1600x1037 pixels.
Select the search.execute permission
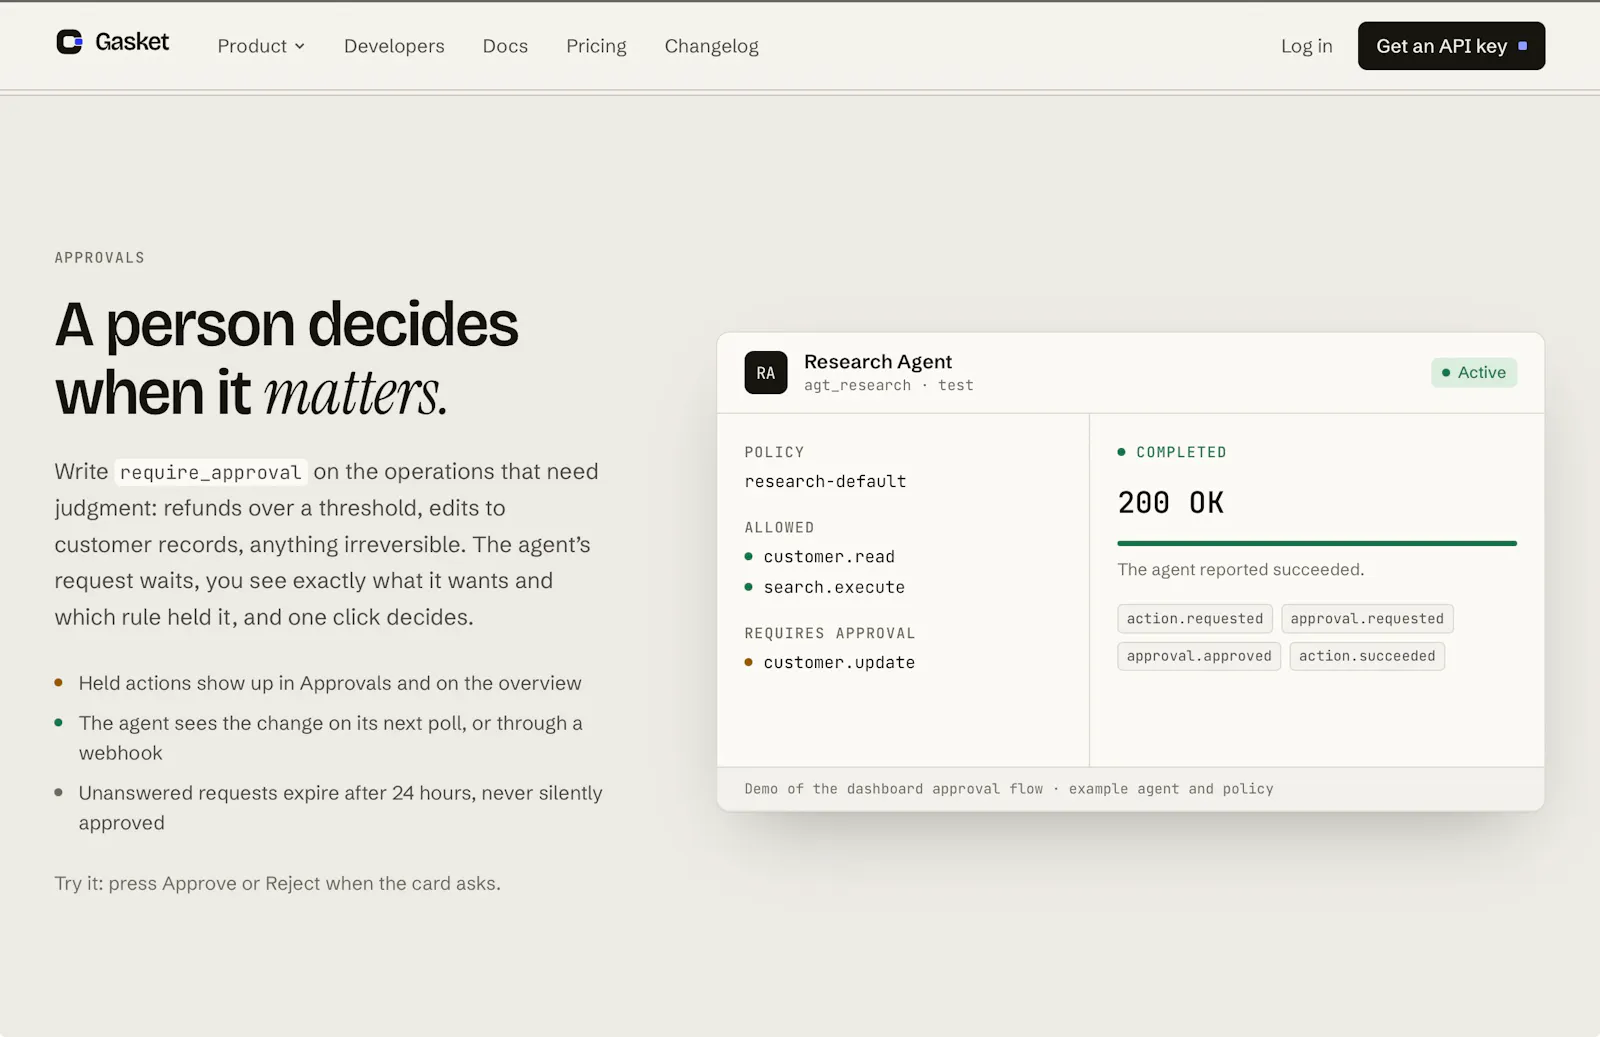834,588
